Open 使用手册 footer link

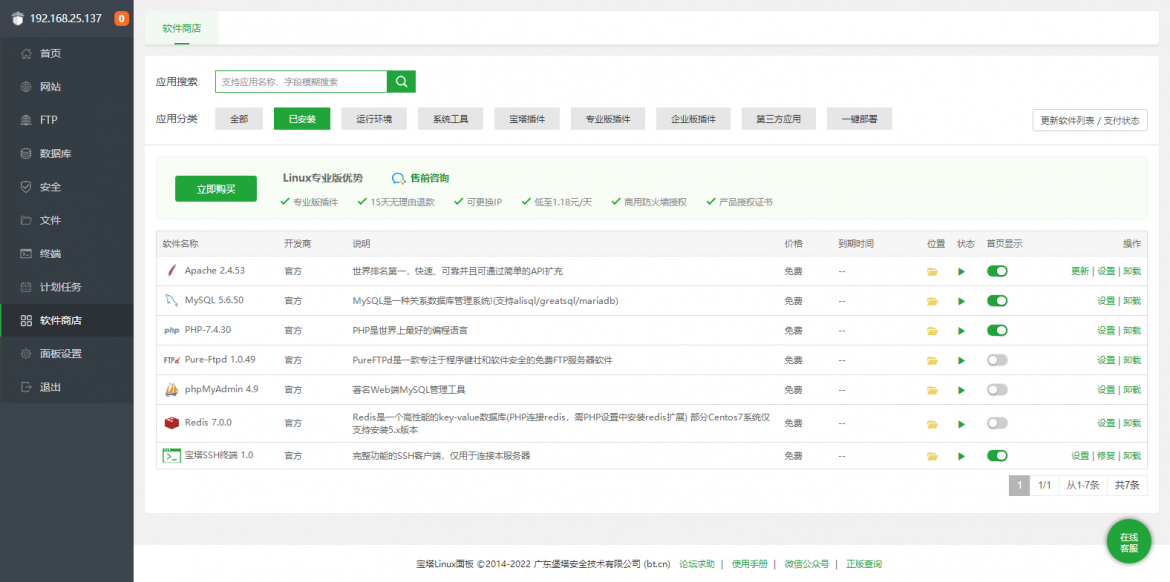[x=749, y=564]
